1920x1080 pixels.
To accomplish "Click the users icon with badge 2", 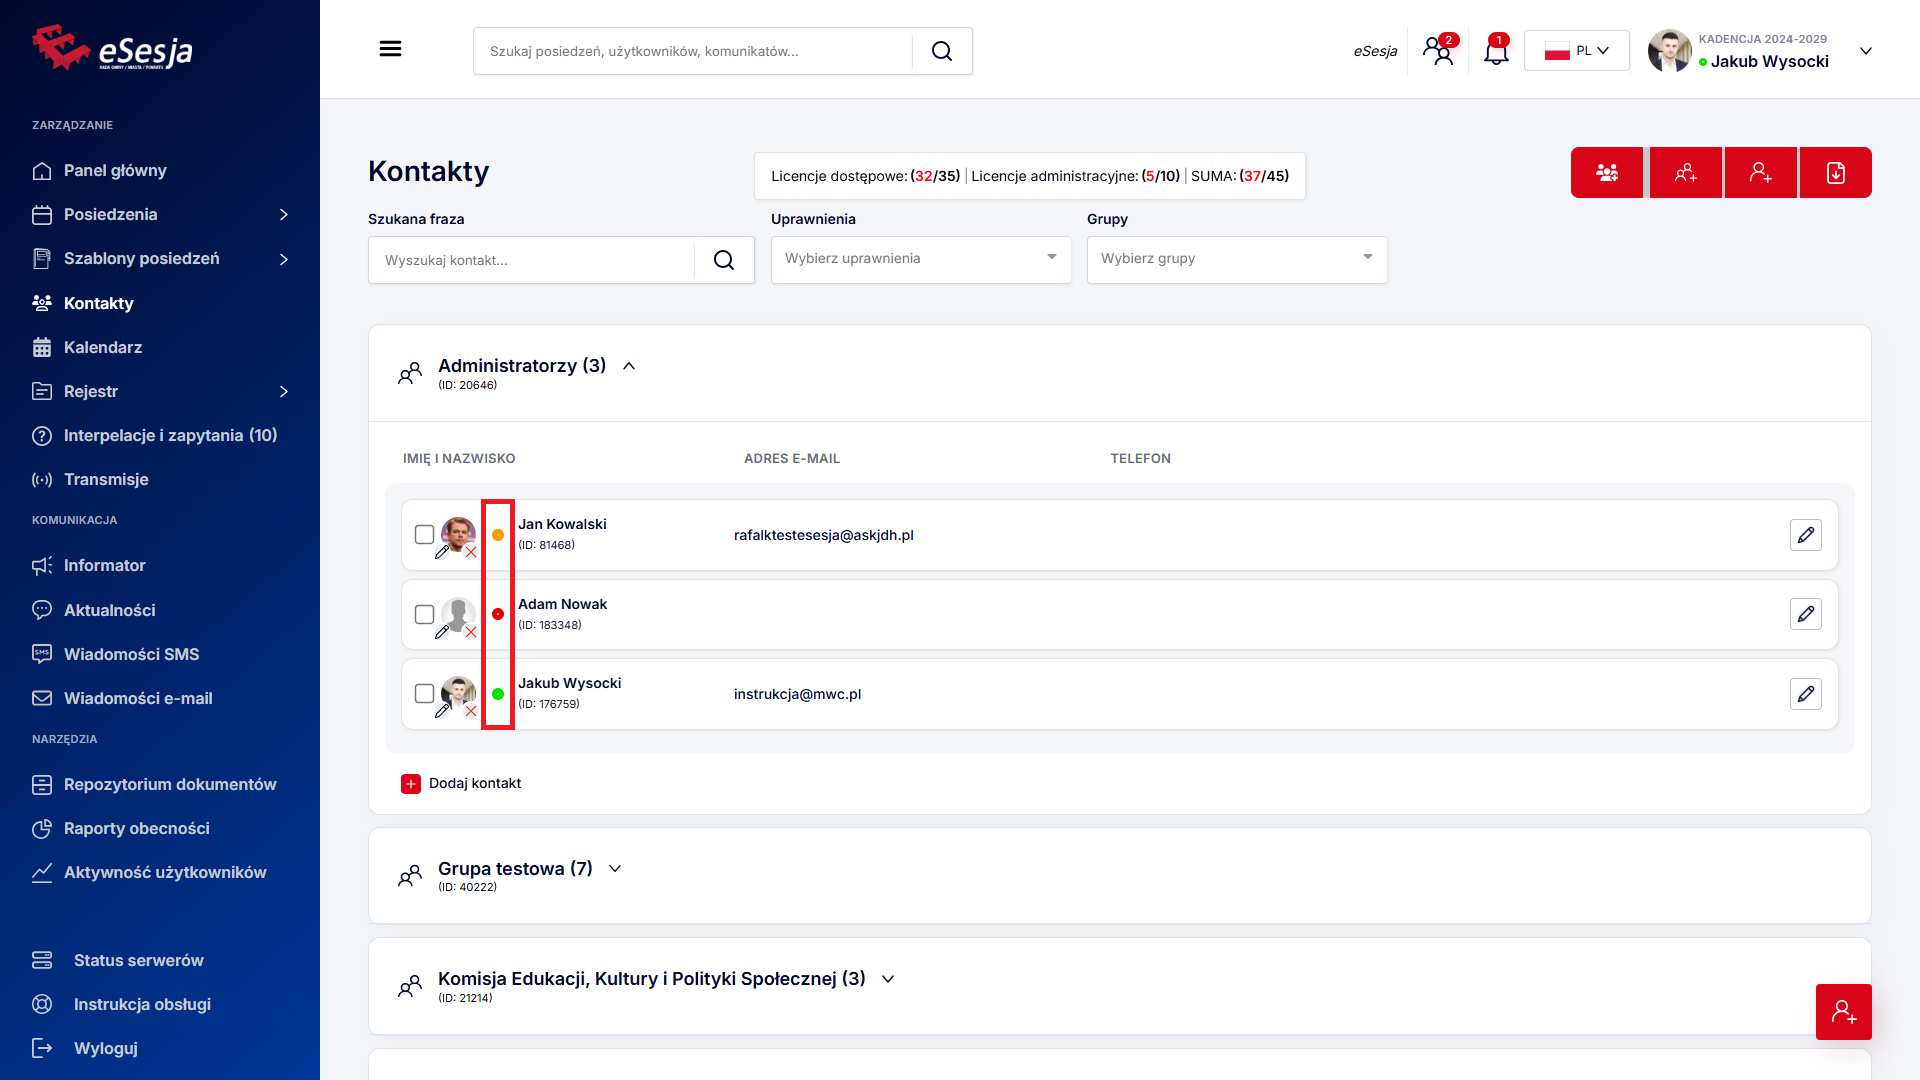I will click(1439, 50).
